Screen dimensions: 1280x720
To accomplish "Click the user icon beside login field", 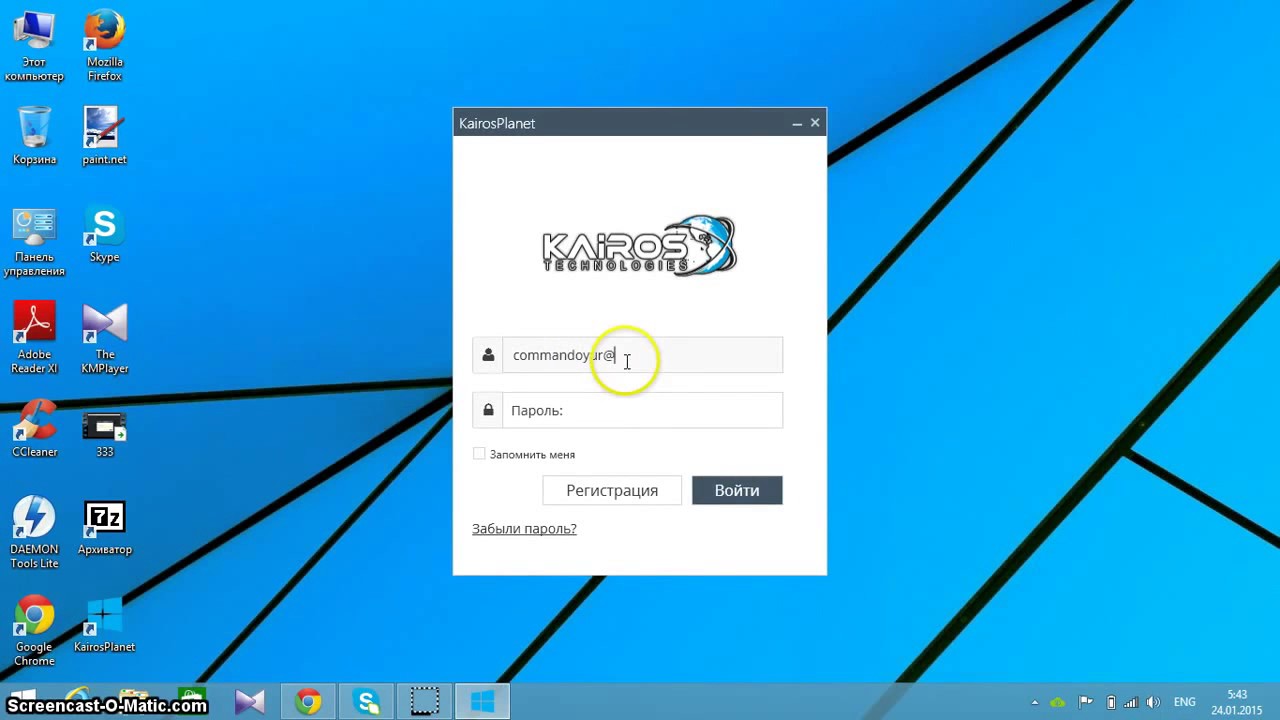I will point(488,355).
